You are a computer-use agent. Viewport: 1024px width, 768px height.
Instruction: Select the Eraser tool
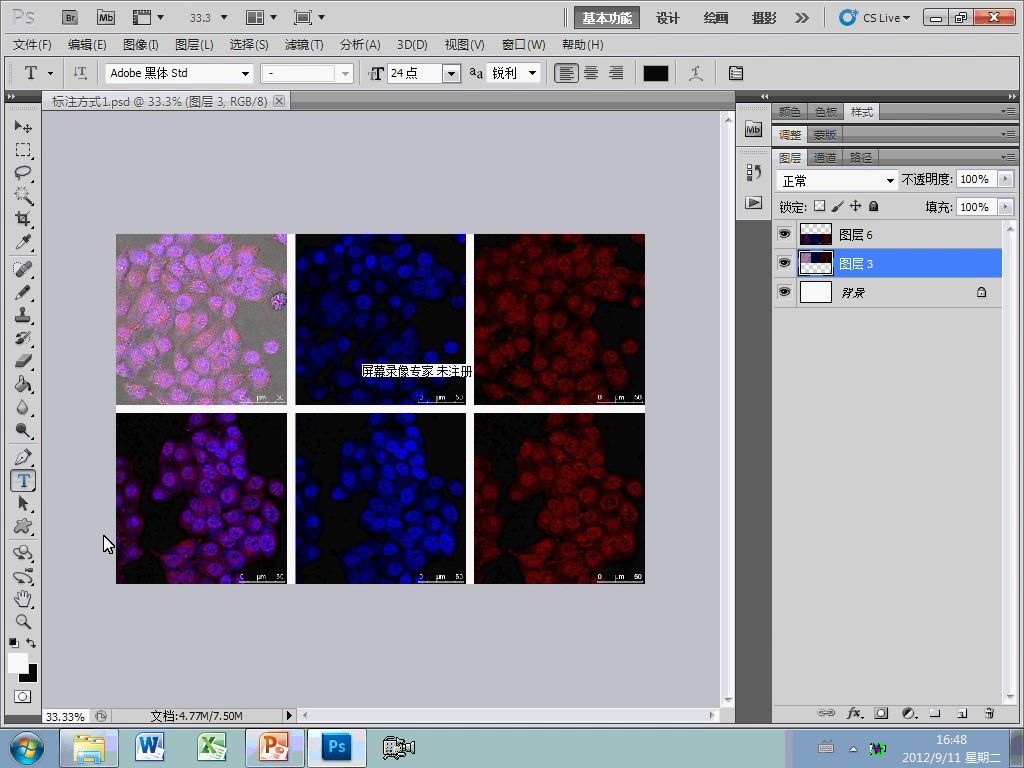coord(23,360)
